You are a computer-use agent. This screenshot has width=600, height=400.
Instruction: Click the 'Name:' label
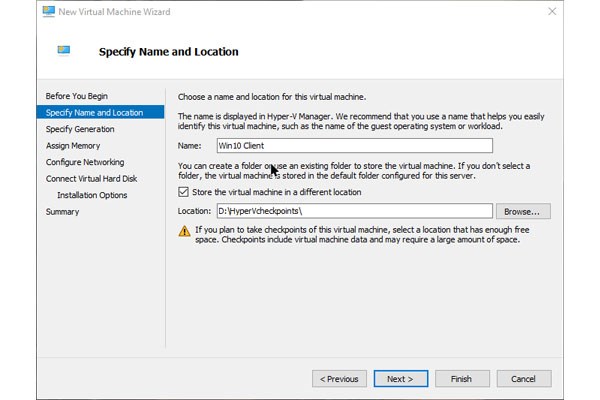[189, 145]
